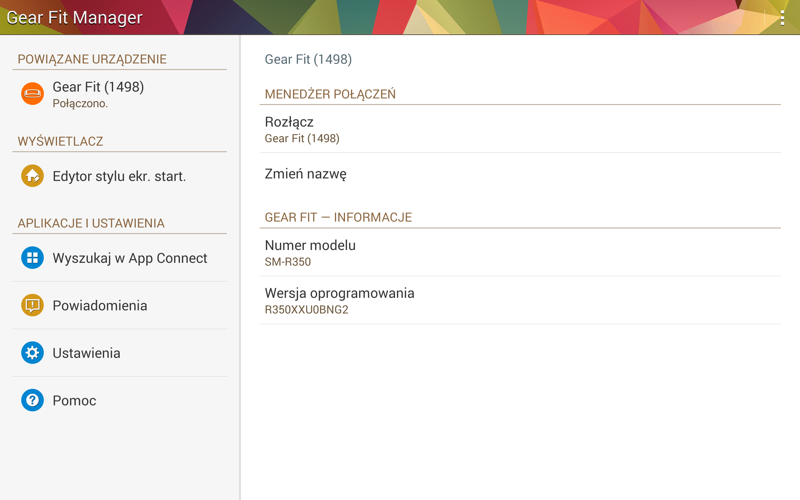The width and height of the screenshot is (800, 500).
Task: Tap the Połączono status text
Action: pos(80,103)
